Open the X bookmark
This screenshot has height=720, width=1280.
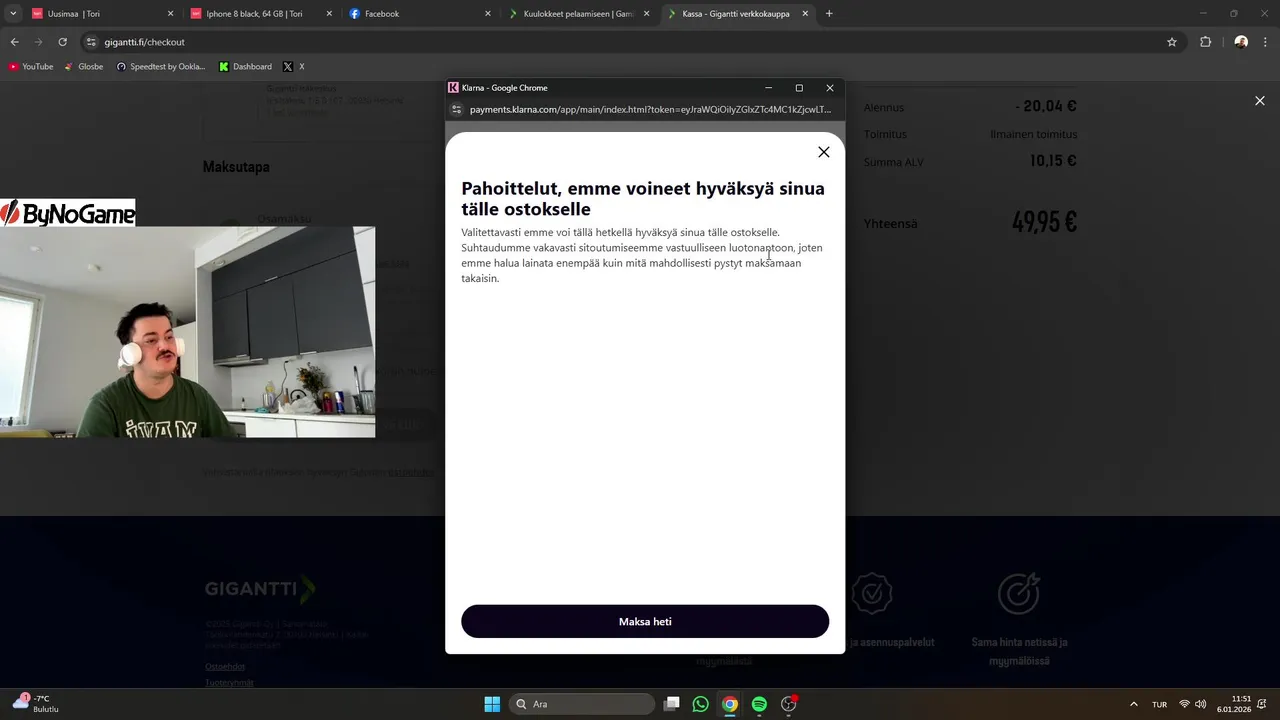click(294, 67)
